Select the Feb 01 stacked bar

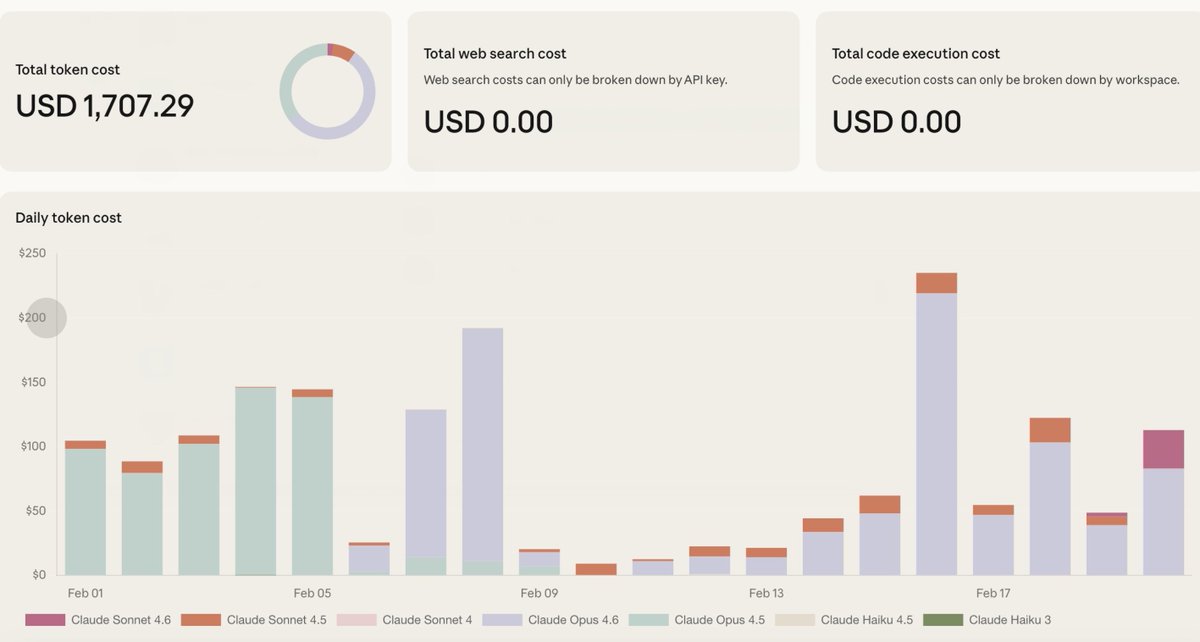click(86, 505)
